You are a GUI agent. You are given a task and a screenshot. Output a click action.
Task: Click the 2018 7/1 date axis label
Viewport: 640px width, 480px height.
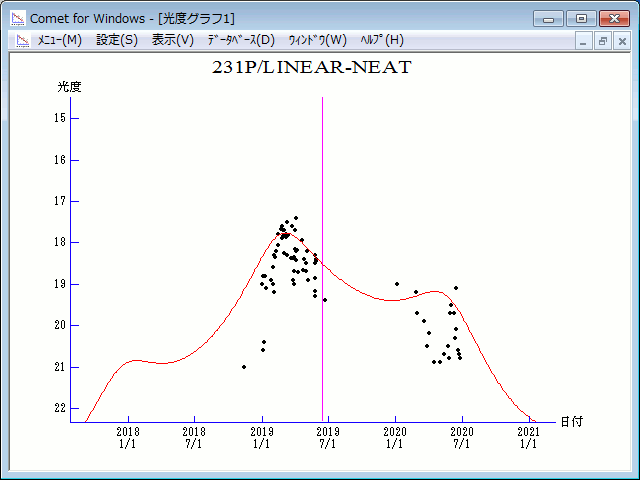point(194,438)
